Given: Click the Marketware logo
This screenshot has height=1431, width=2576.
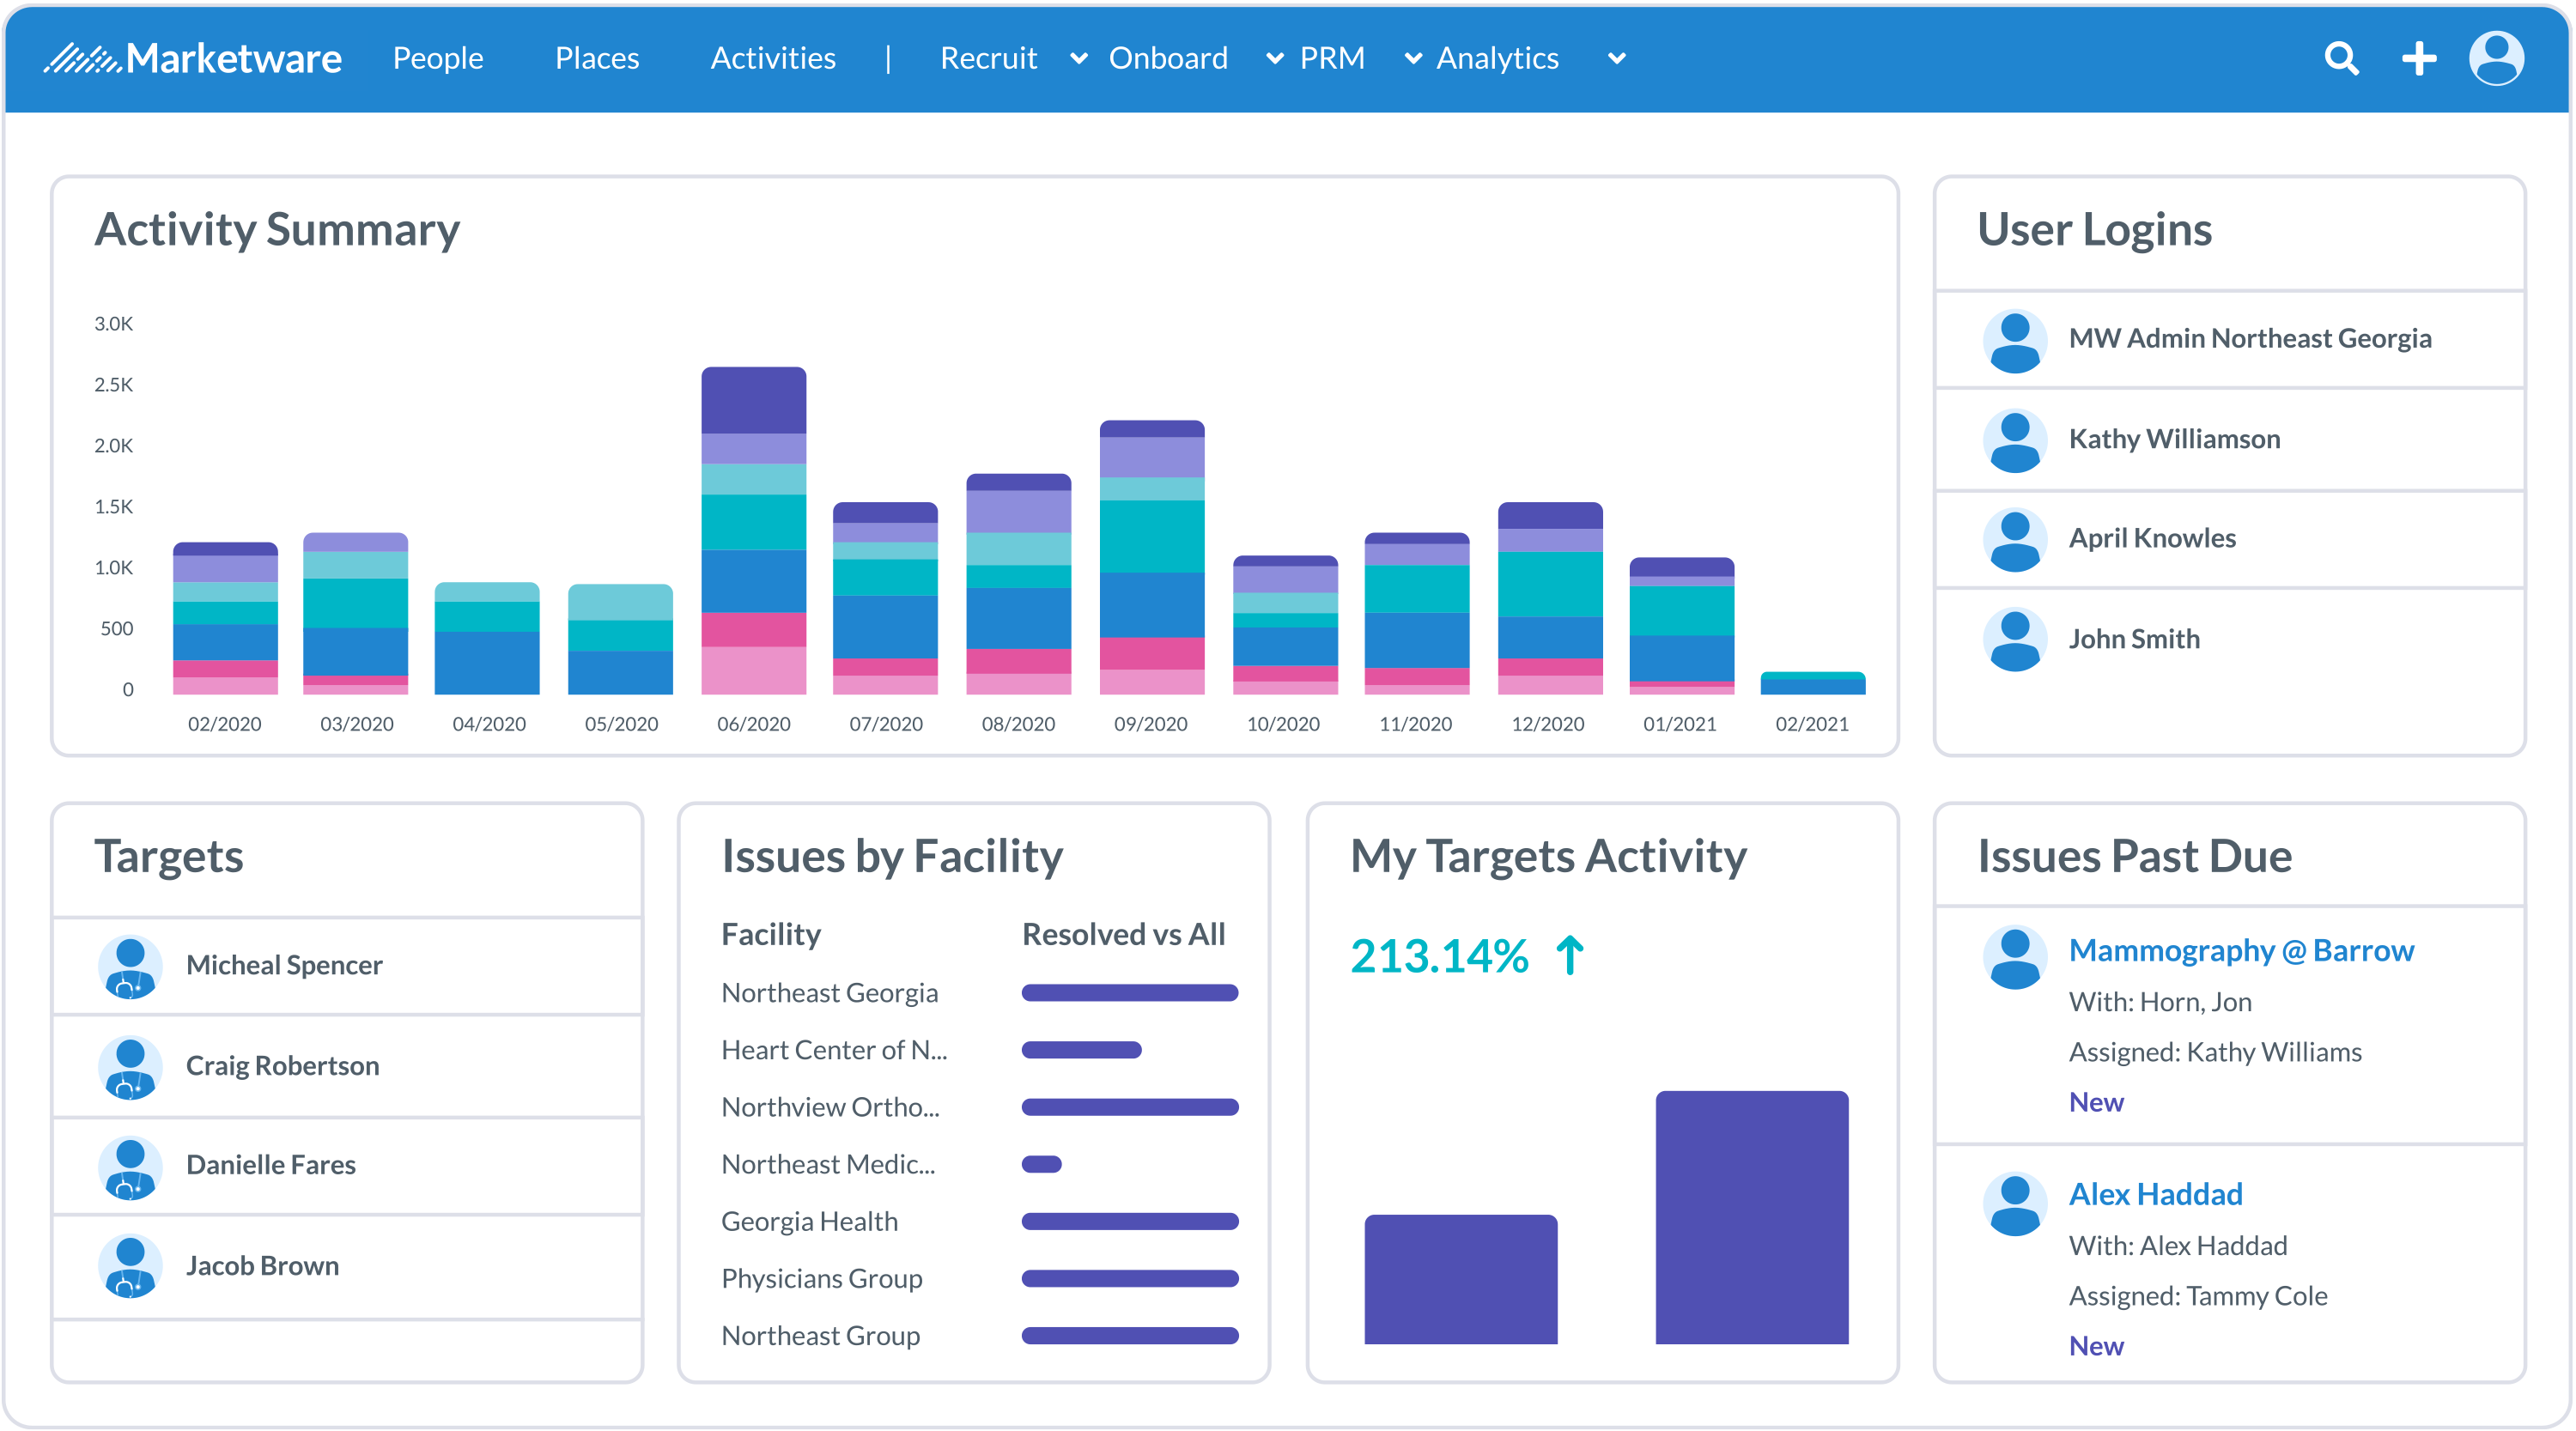Looking at the screenshot, I should click(192, 58).
